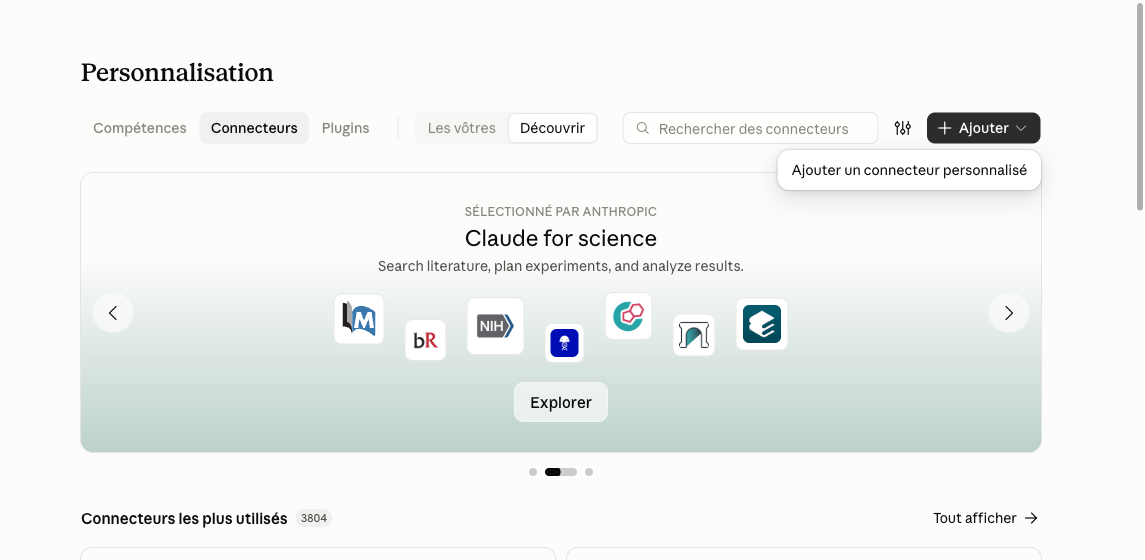This screenshot has width=1145, height=560.
Task: Click the Explorer button
Action: (561, 402)
